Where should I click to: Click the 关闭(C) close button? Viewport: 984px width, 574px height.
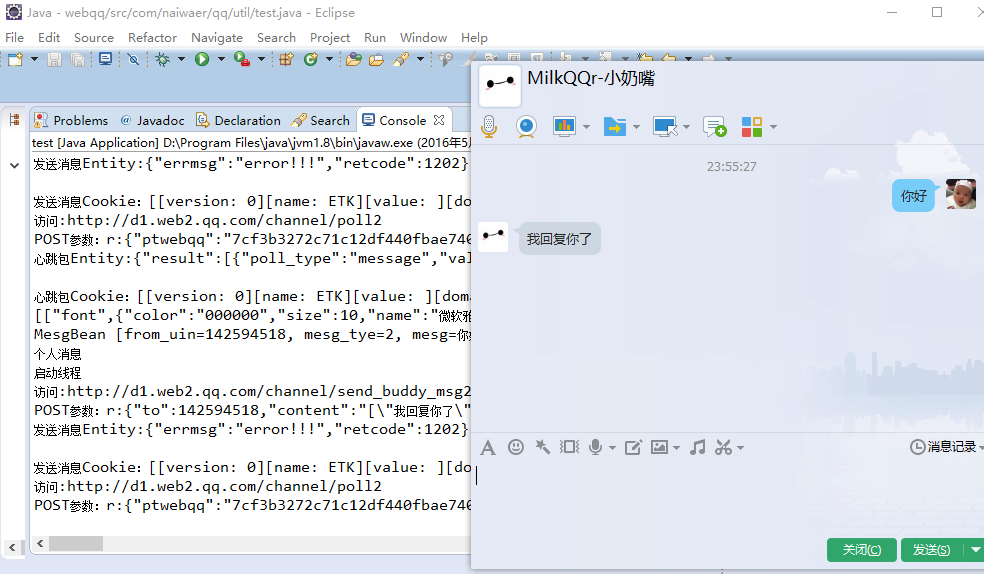pyautogui.click(x=862, y=550)
